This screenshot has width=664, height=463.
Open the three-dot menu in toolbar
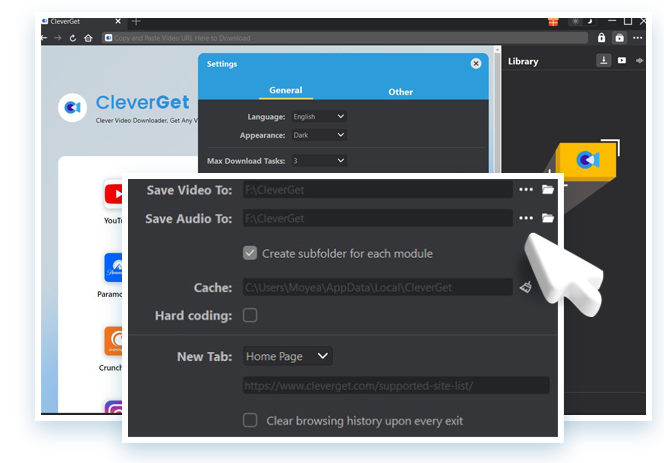pos(638,38)
